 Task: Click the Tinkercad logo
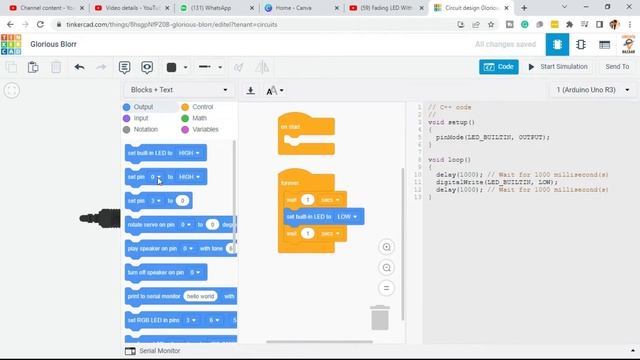[x=11, y=44]
